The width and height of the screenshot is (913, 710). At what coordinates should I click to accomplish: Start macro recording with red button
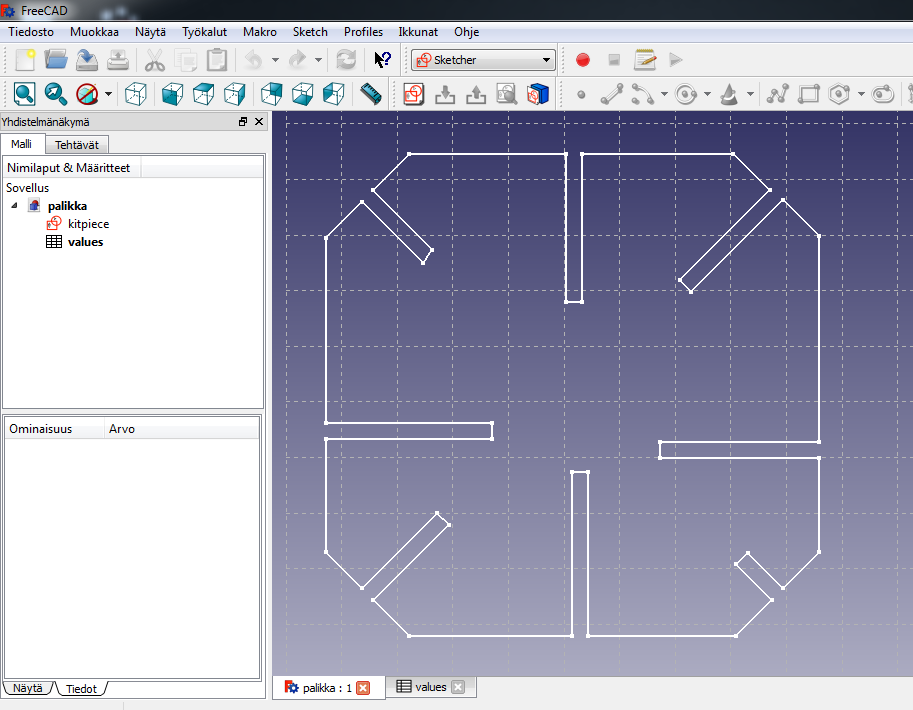click(583, 60)
